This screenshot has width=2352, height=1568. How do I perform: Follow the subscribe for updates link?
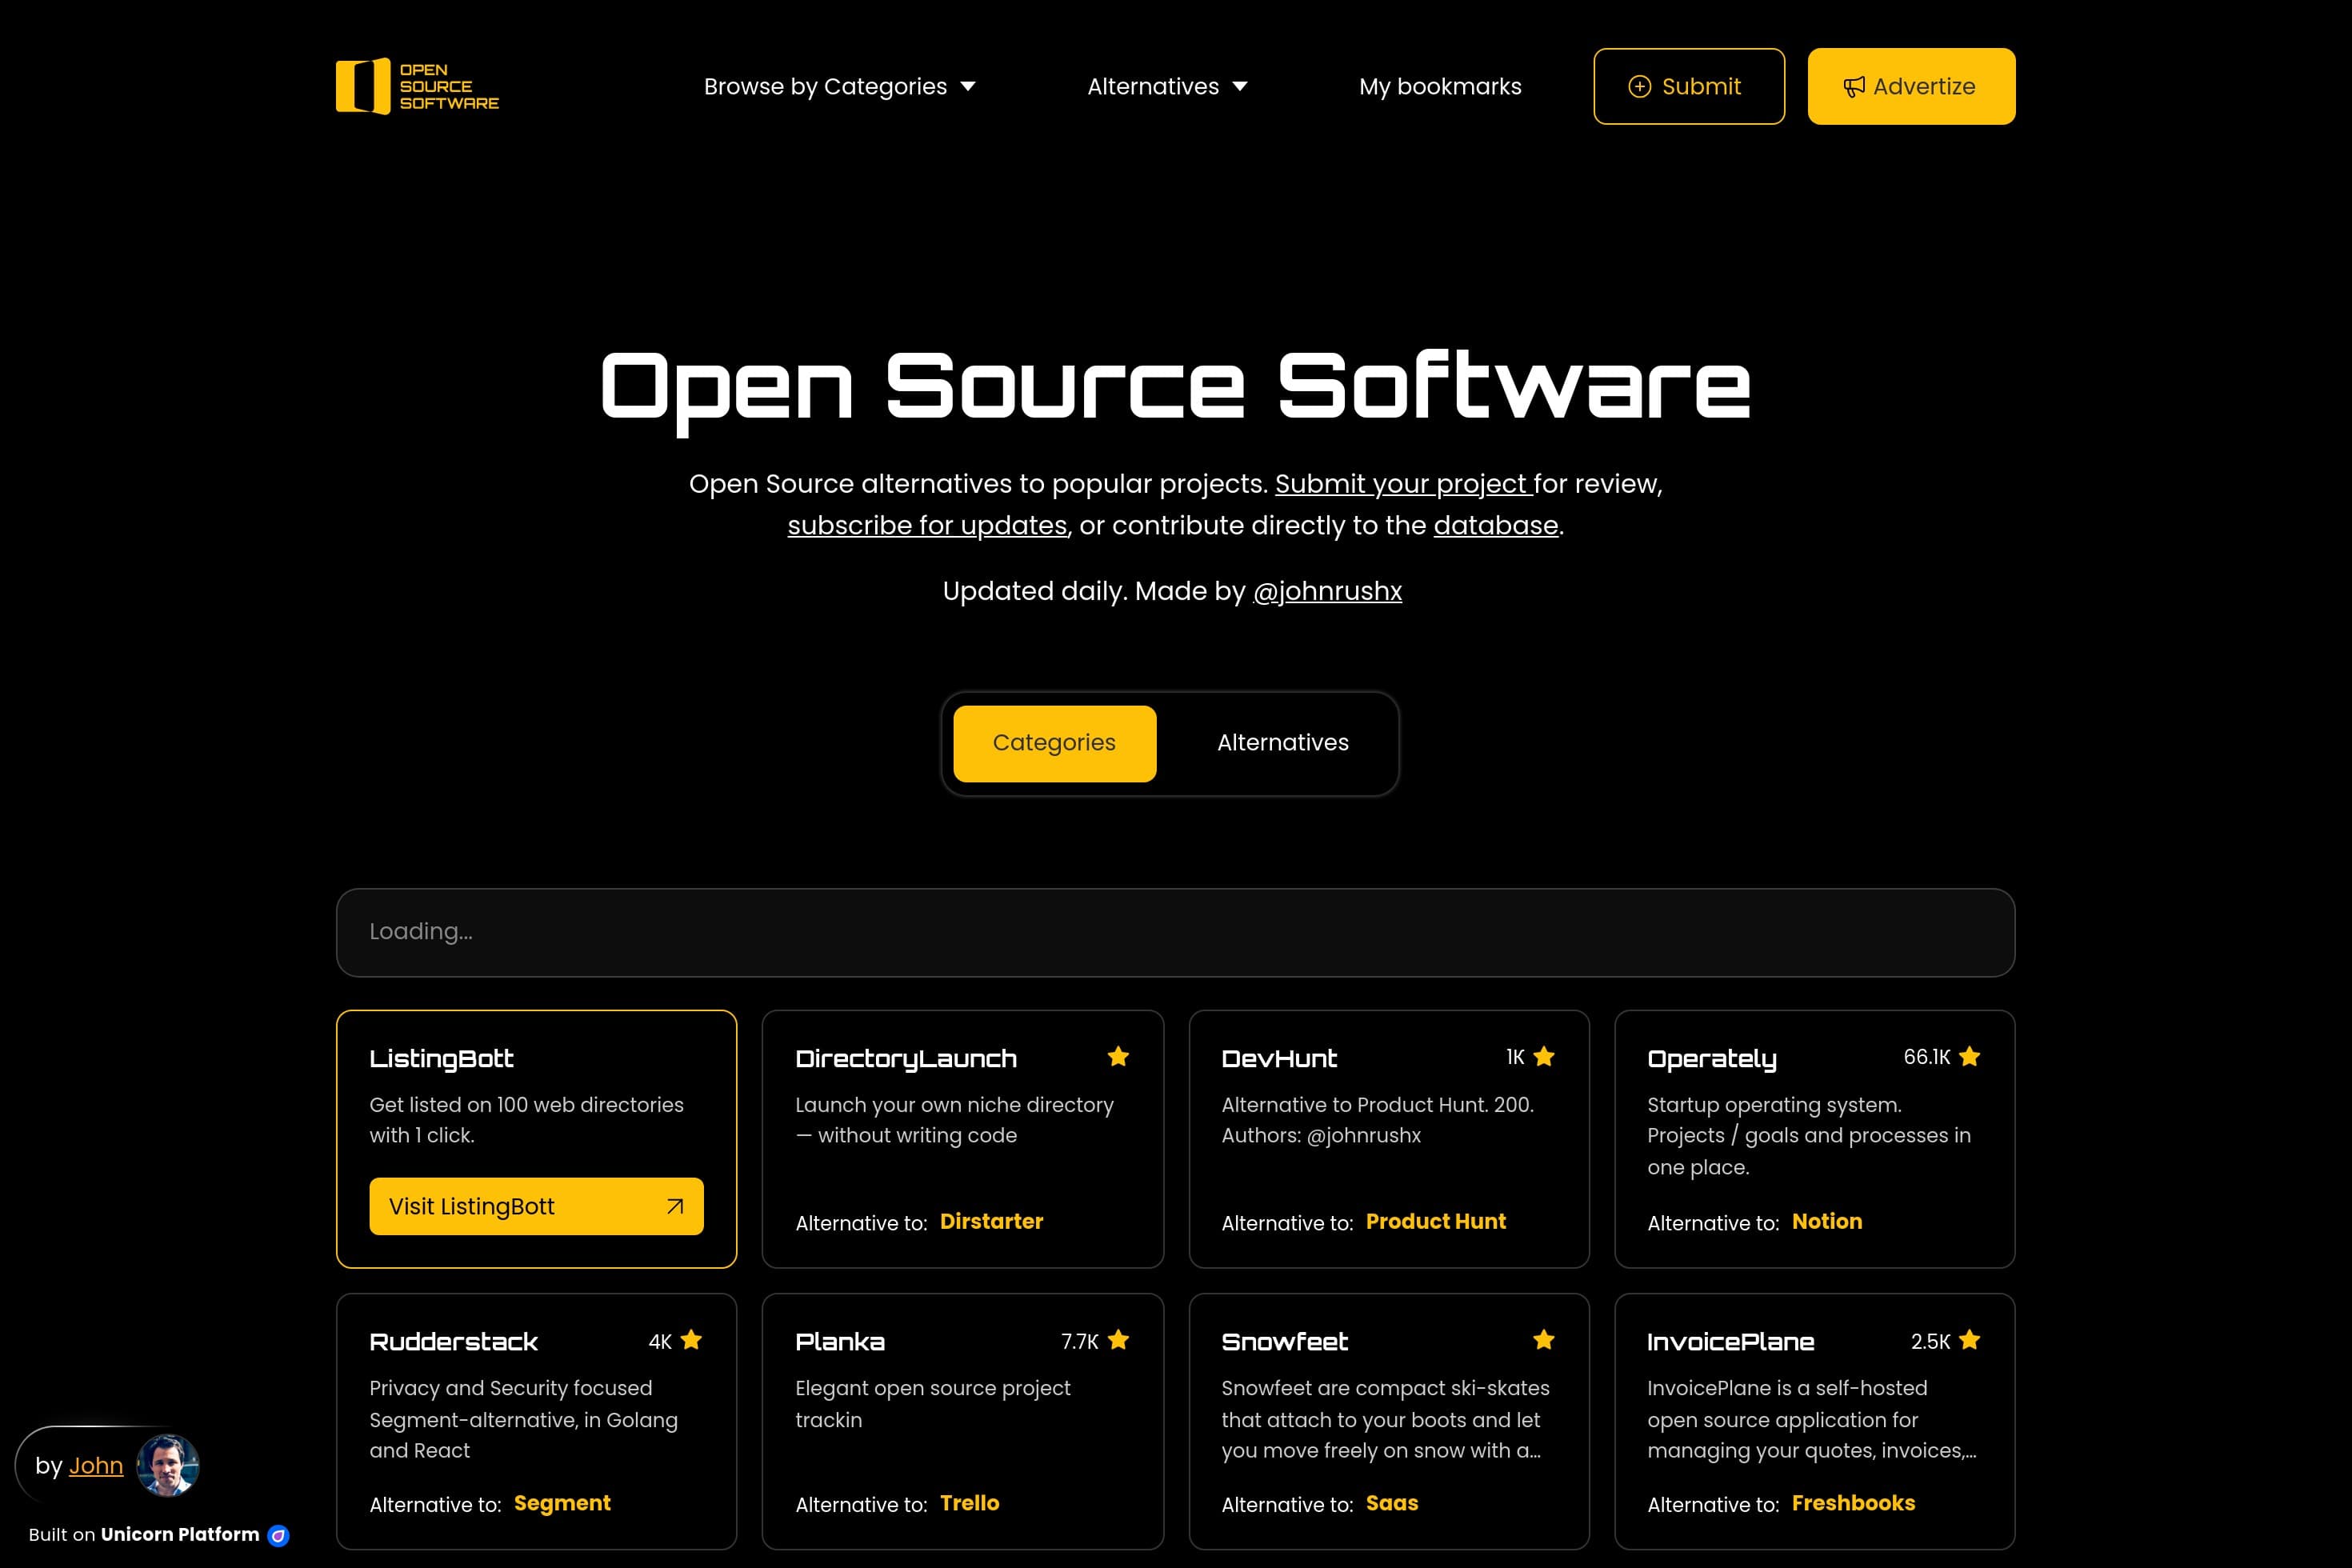927,526
